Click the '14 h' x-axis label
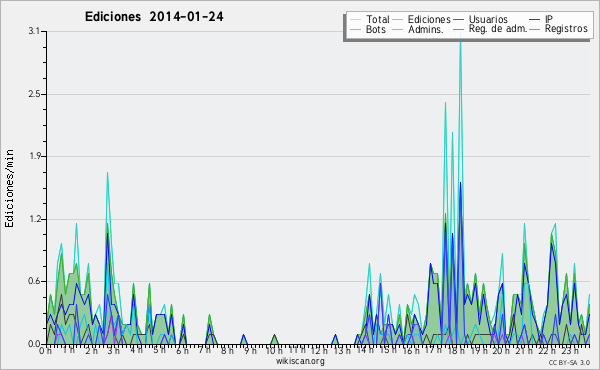Screen dimensions: 600x370 (x=365, y=351)
